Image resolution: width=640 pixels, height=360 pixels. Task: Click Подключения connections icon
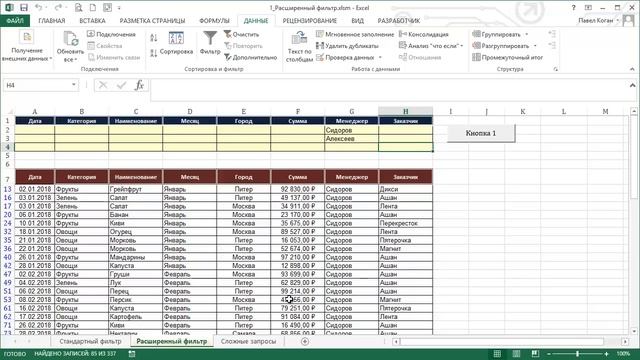91,34
